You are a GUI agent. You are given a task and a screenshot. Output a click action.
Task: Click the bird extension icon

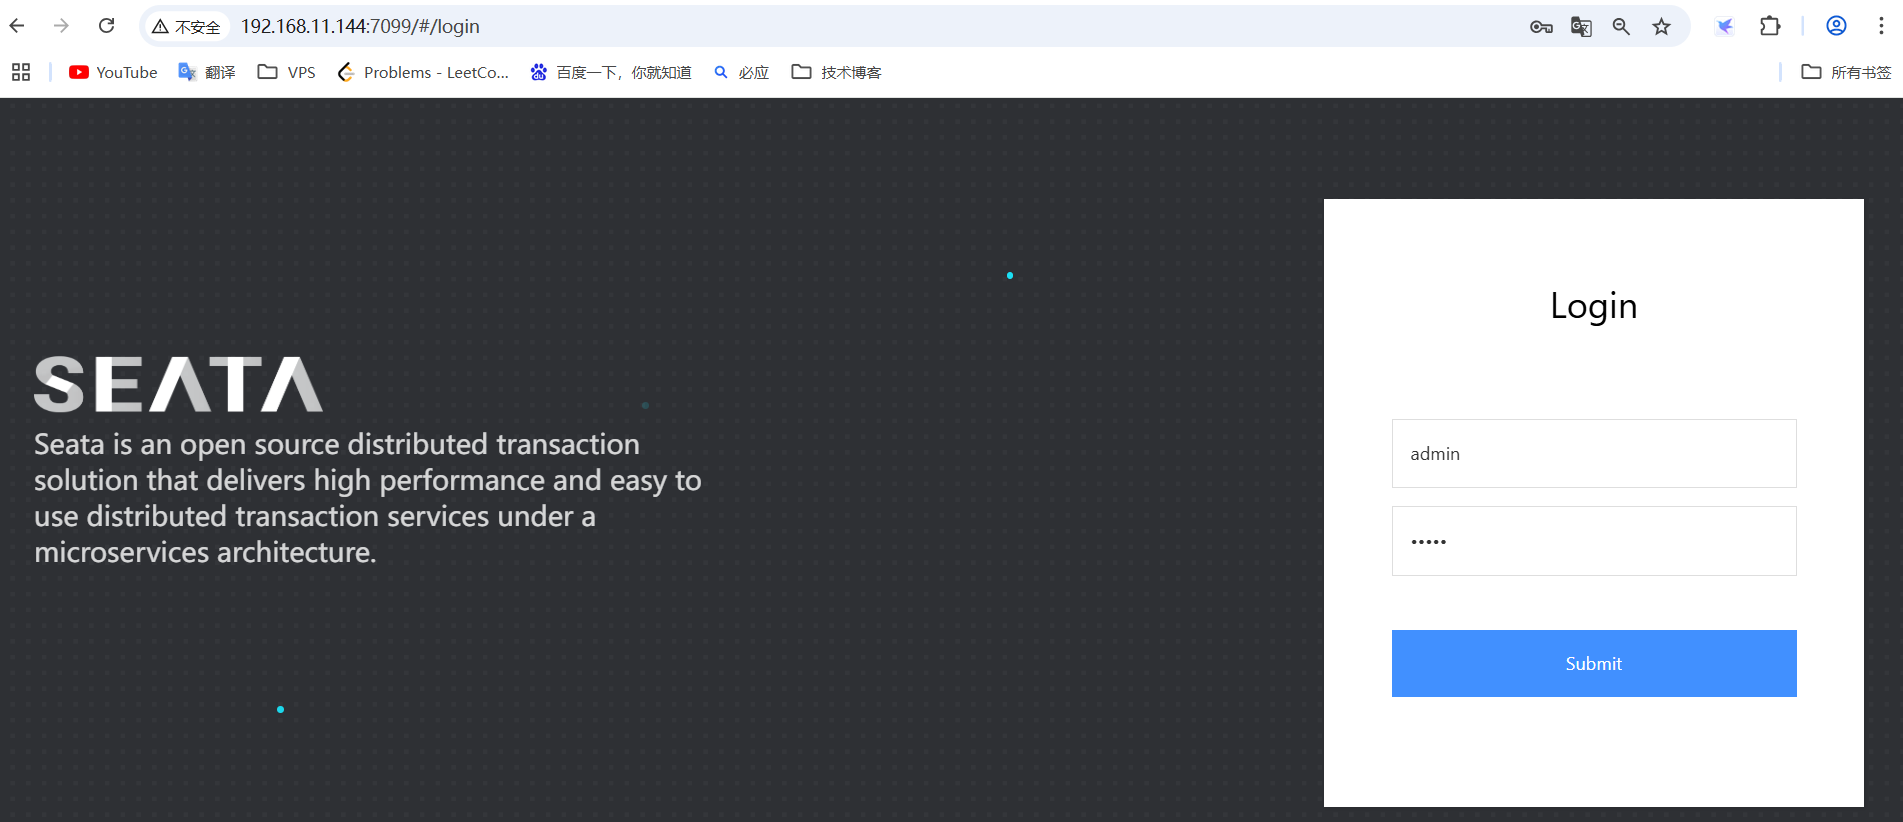[x=1725, y=27]
